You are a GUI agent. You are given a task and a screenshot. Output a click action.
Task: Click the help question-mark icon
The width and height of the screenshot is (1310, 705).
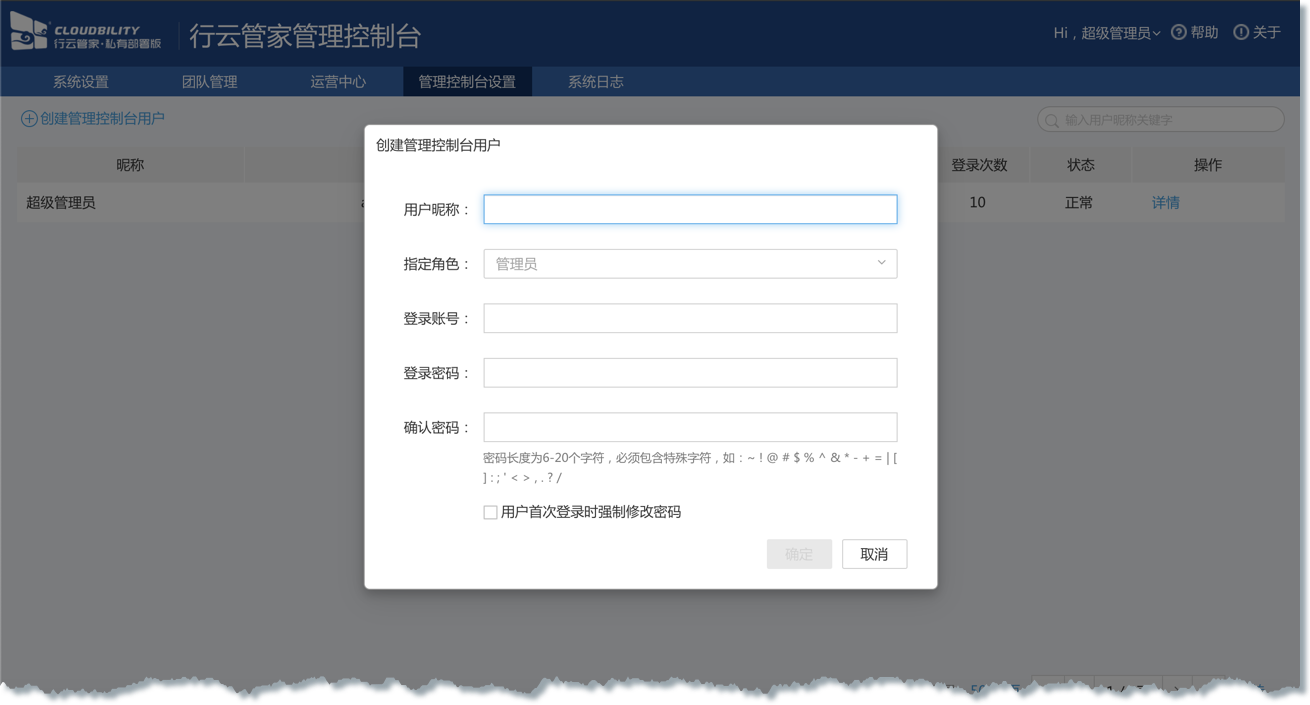click(1179, 32)
